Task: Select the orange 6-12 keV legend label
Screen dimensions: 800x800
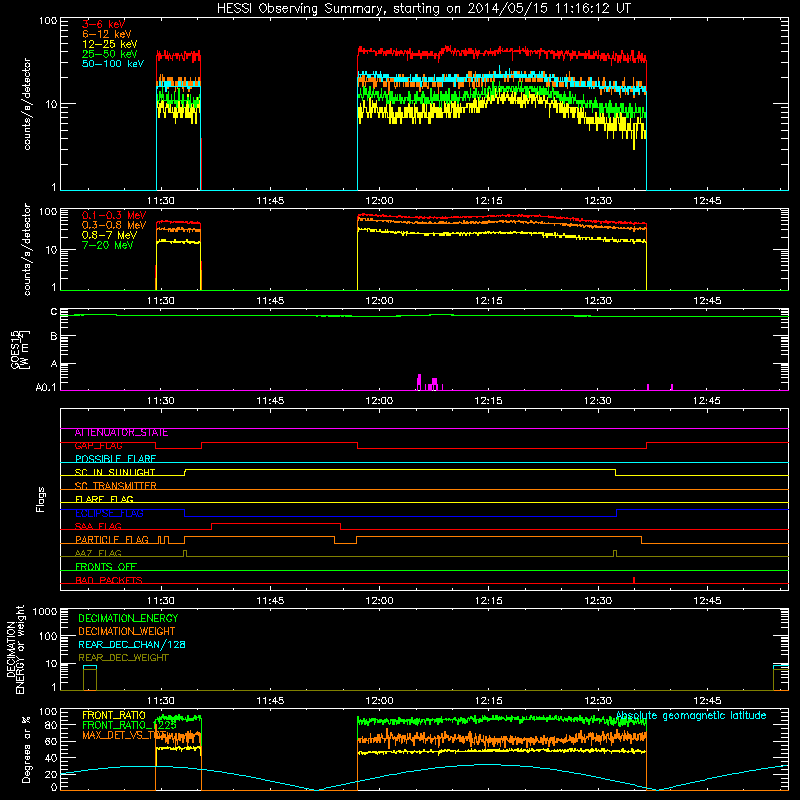Action: [107, 34]
